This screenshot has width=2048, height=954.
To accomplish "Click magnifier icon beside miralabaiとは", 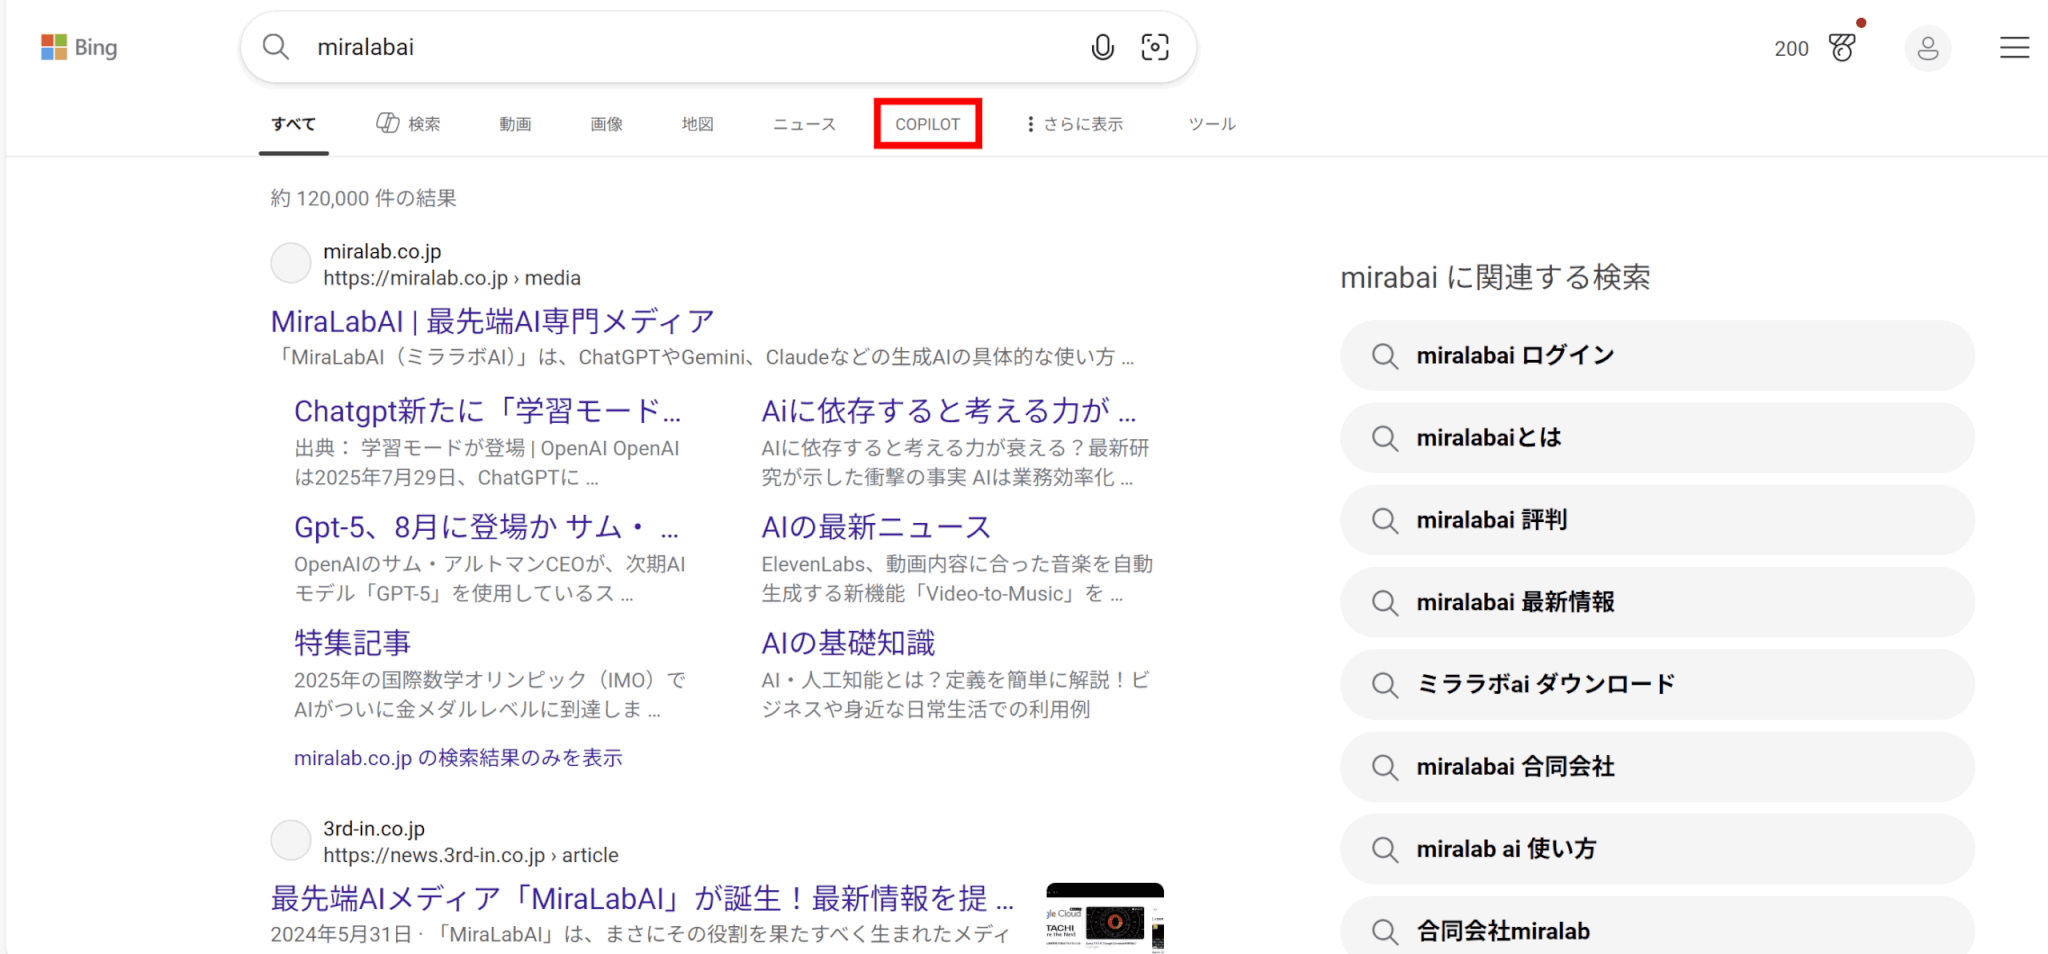I will (1385, 438).
